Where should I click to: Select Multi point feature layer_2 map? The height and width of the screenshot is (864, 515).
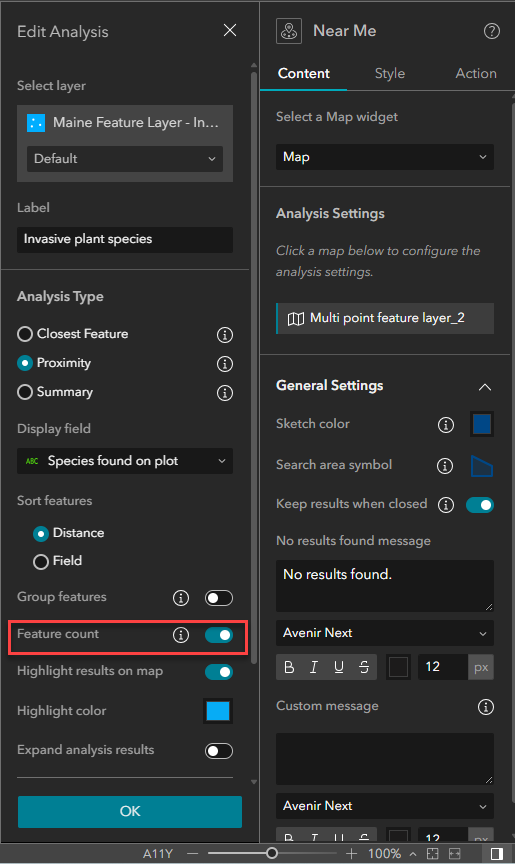point(385,318)
